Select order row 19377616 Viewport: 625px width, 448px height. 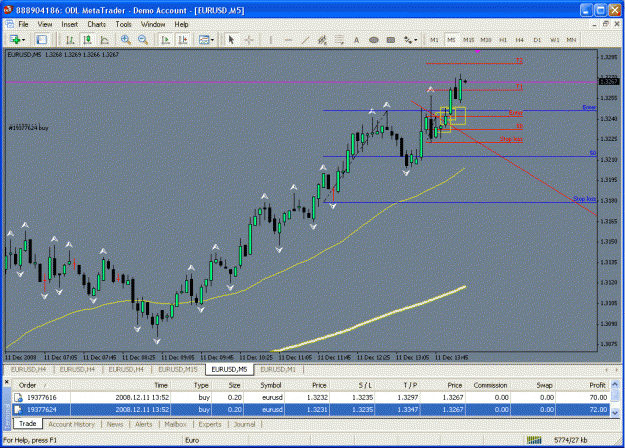coord(311,397)
